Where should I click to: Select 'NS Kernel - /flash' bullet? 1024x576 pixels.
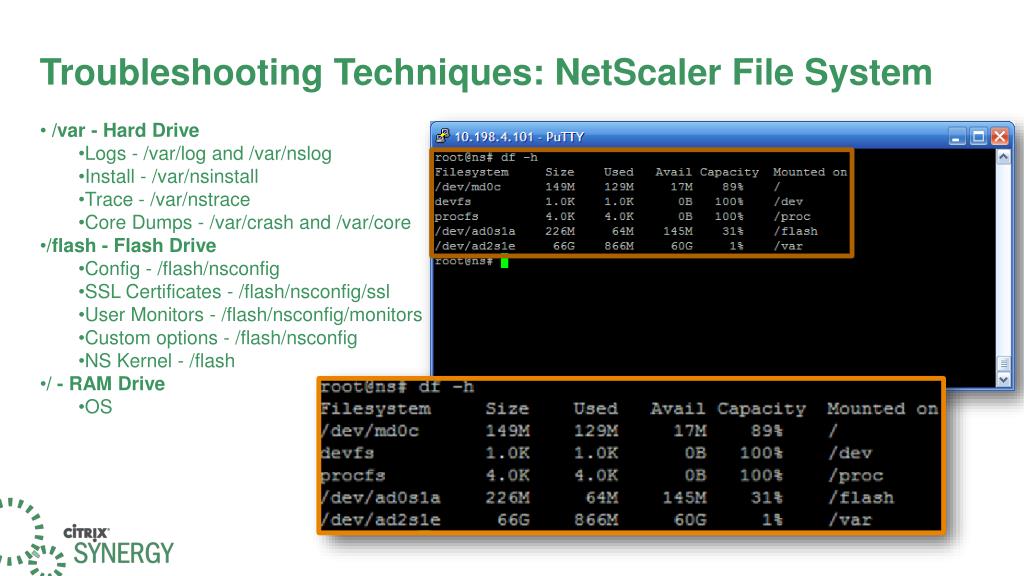pyautogui.click(x=157, y=360)
